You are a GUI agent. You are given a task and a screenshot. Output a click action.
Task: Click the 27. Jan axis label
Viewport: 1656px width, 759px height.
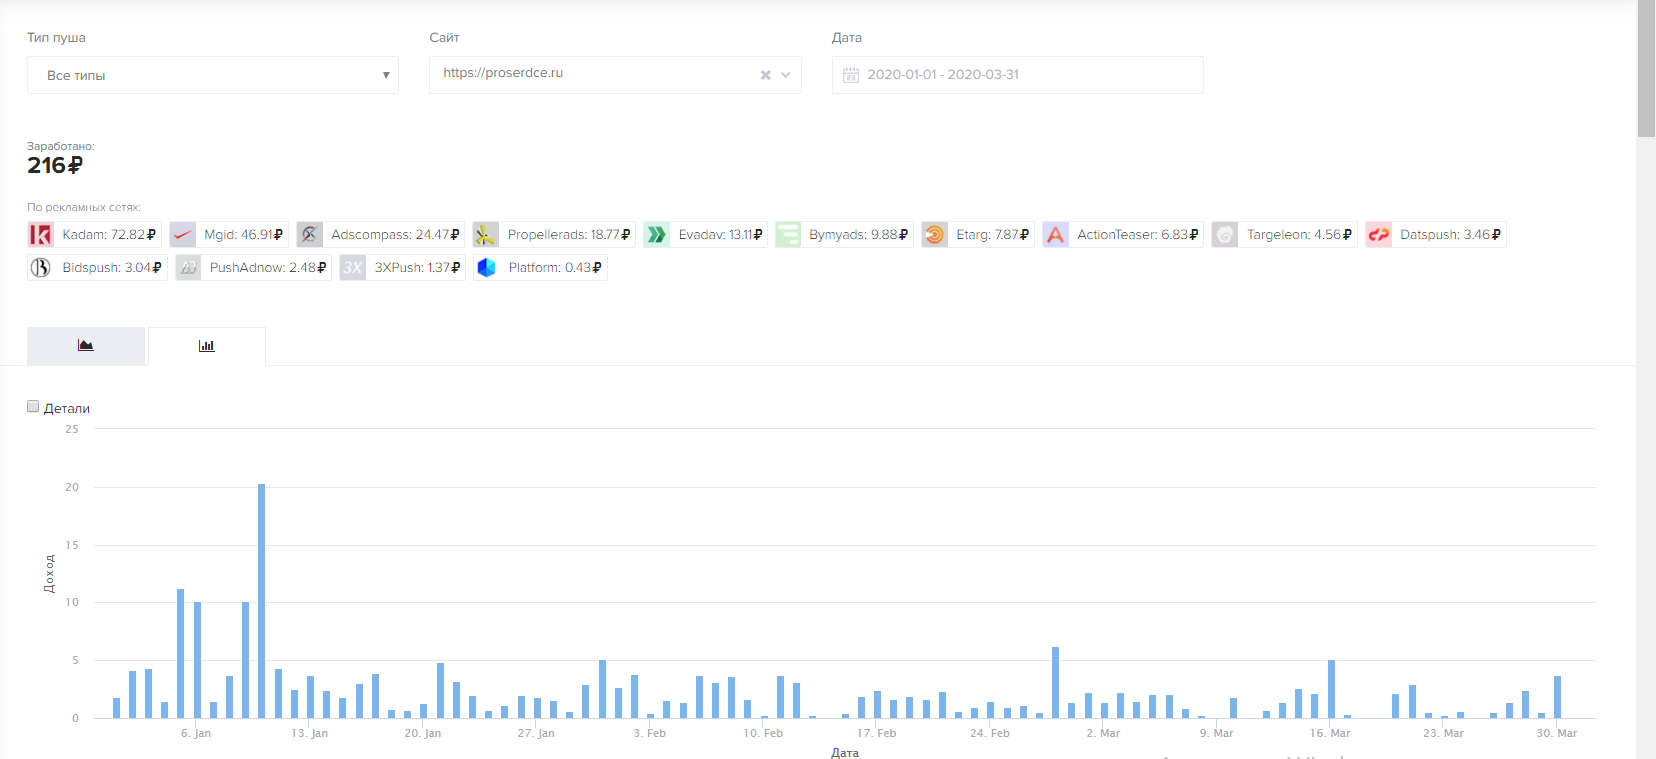coord(536,733)
